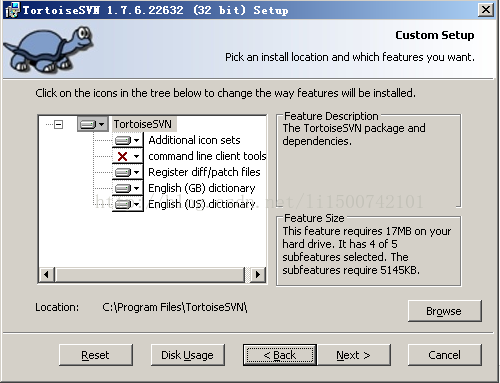Select the English (US) dictionary item
Viewport: 500px width, 383px height.
[202, 204]
